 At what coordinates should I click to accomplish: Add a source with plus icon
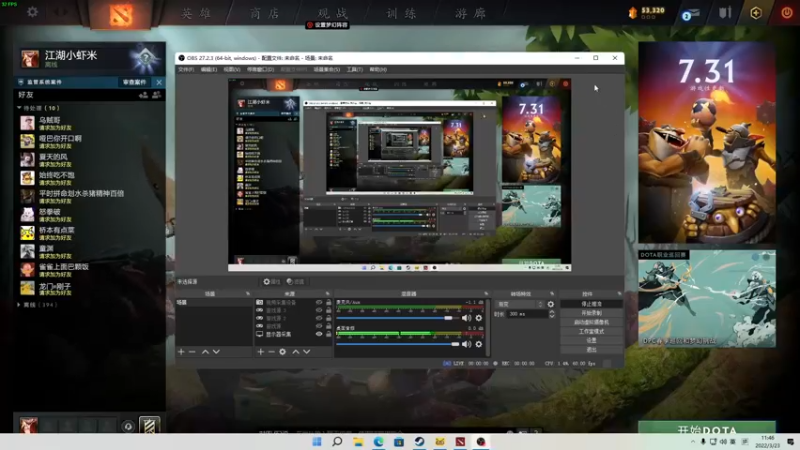(x=261, y=352)
